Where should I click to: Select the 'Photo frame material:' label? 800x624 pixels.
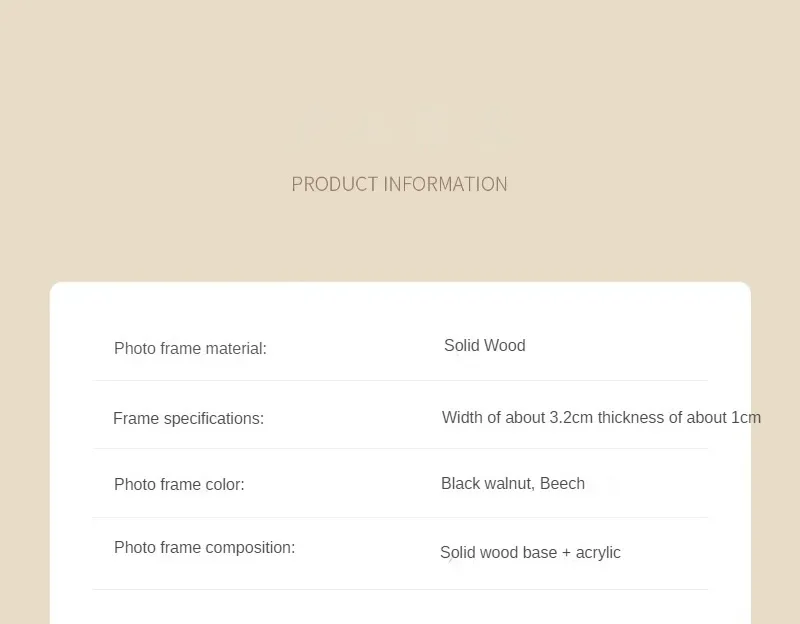[x=190, y=348]
